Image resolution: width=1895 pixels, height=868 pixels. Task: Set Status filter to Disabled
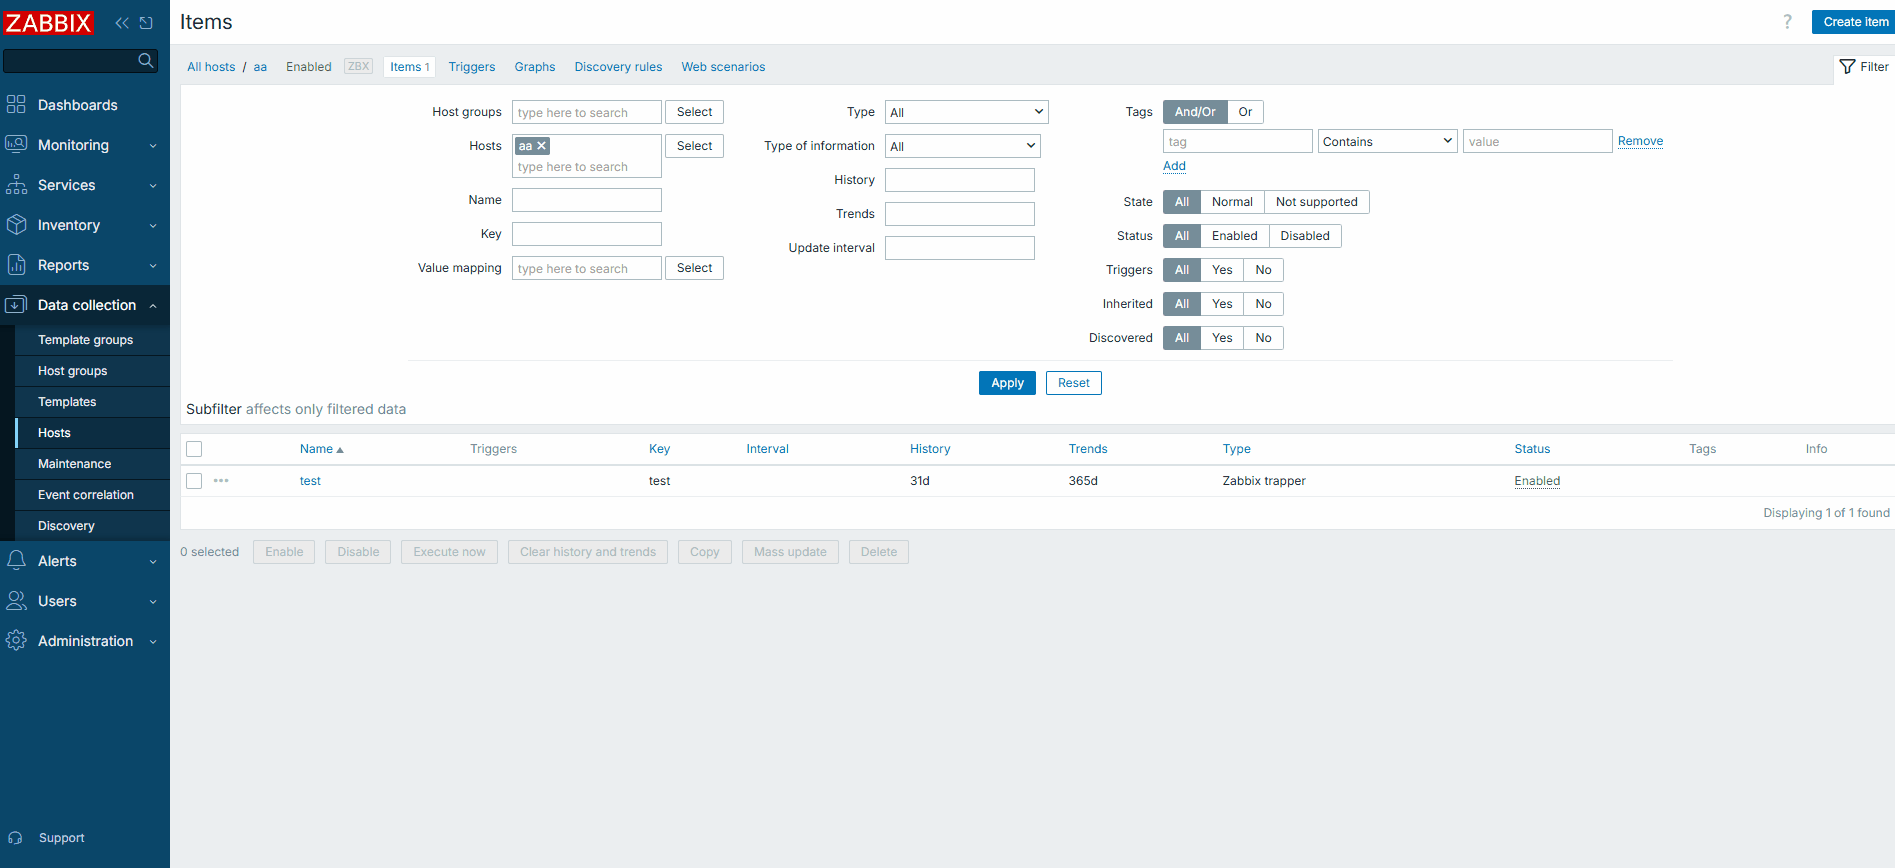coord(1304,236)
